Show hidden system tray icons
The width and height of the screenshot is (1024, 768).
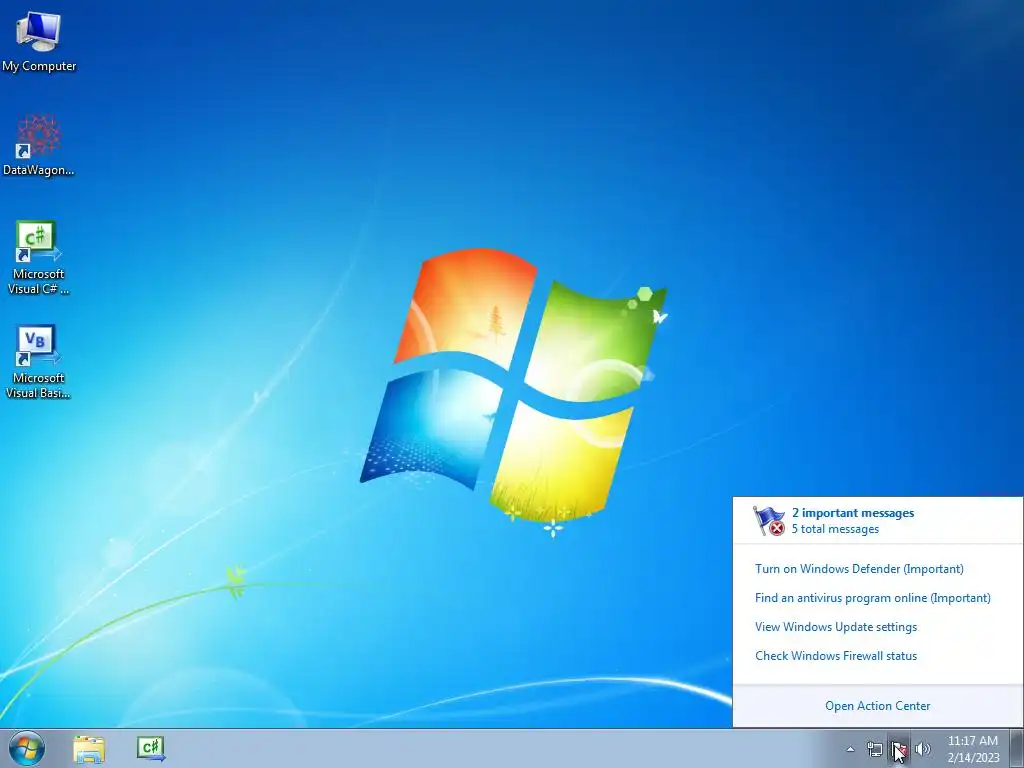pos(850,749)
